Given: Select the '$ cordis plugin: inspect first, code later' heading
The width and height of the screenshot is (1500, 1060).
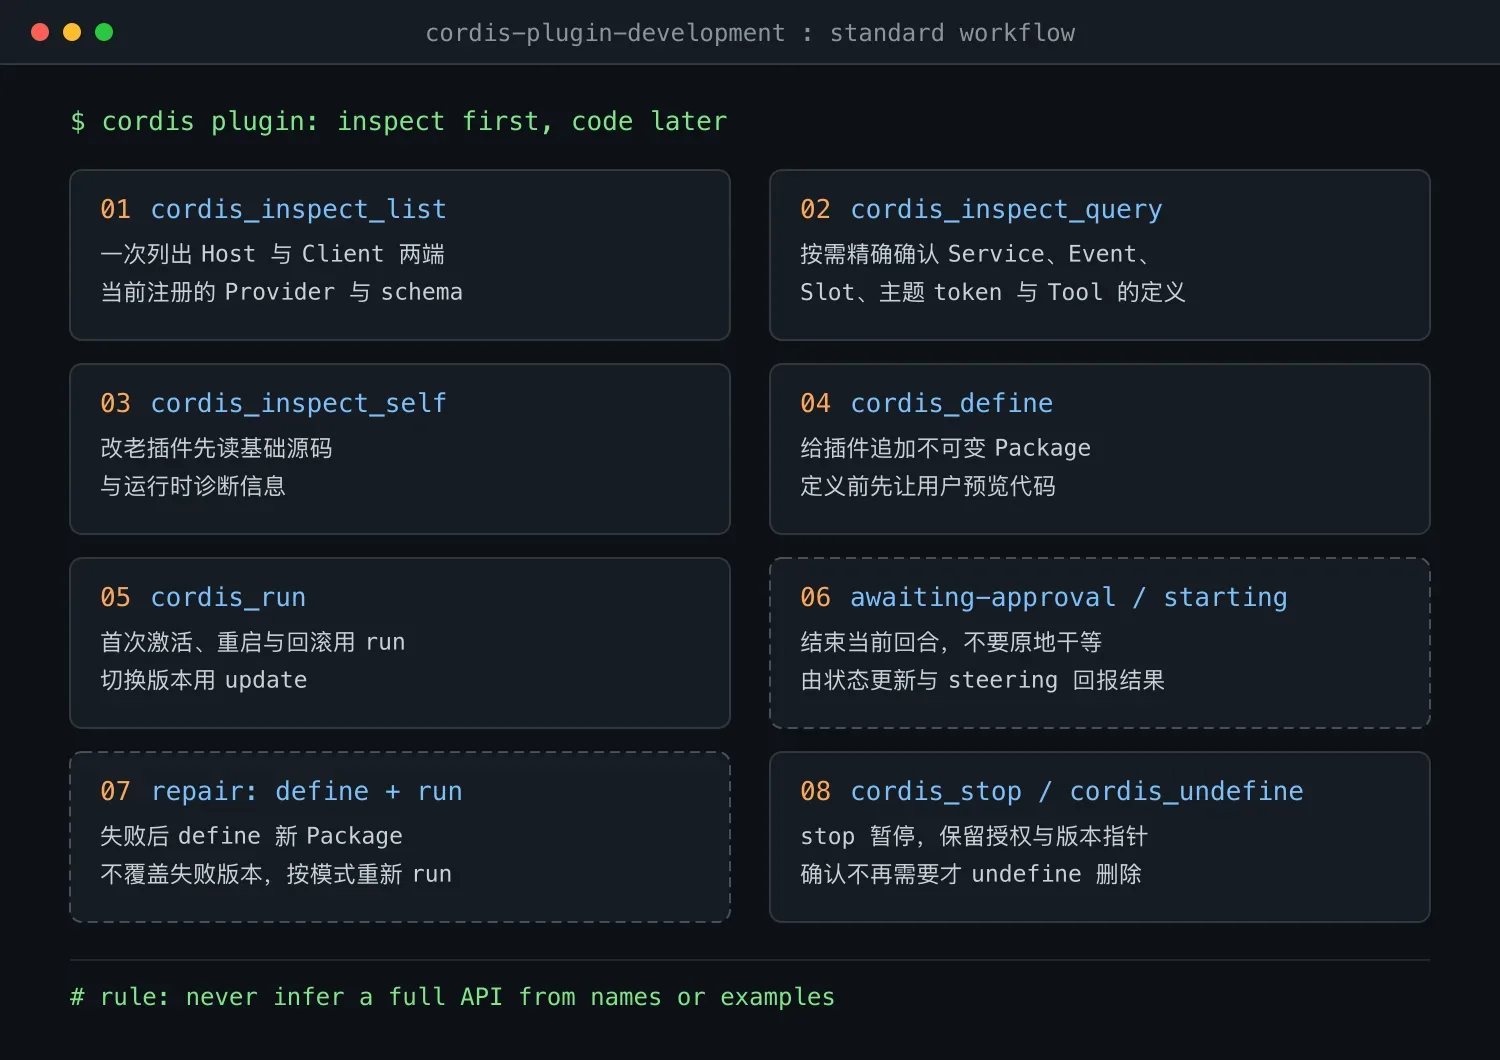Looking at the screenshot, I should (399, 121).
